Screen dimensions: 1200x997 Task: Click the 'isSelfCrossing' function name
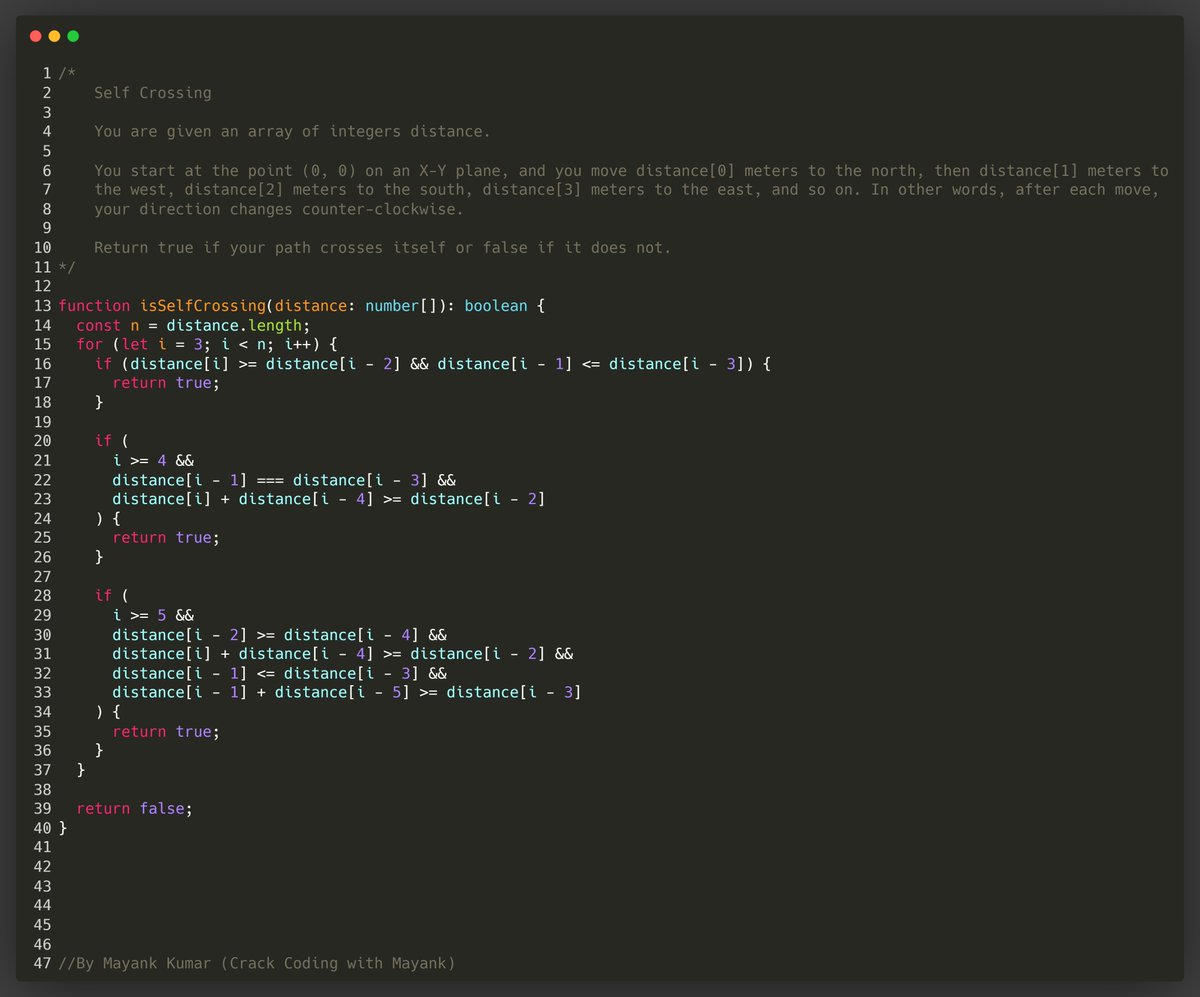point(203,305)
